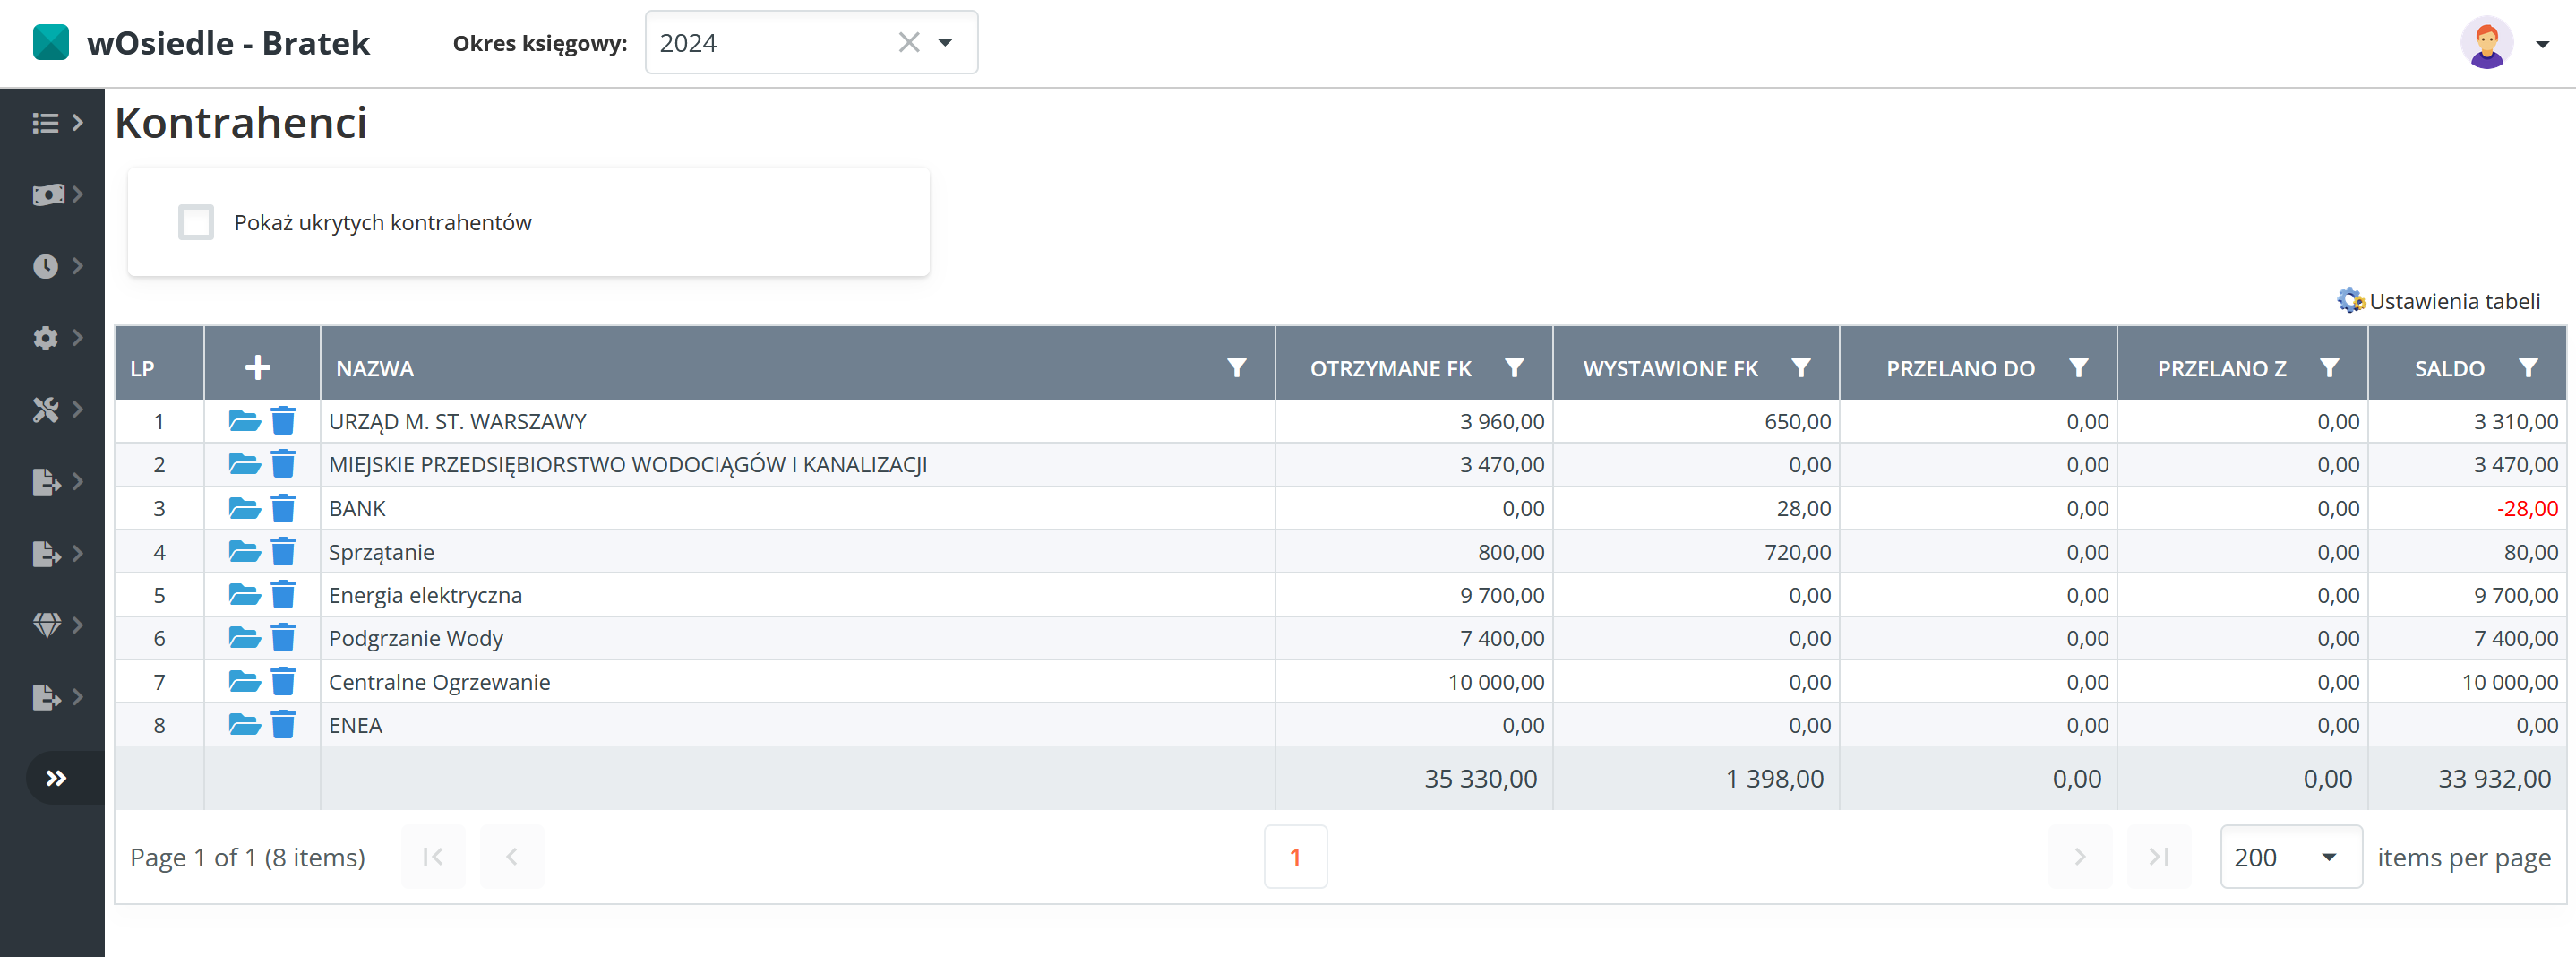The height and width of the screenshot is (957, 2576).
Task: Expand the Okres księgowy year dropdown
Action: pos(945,43)
